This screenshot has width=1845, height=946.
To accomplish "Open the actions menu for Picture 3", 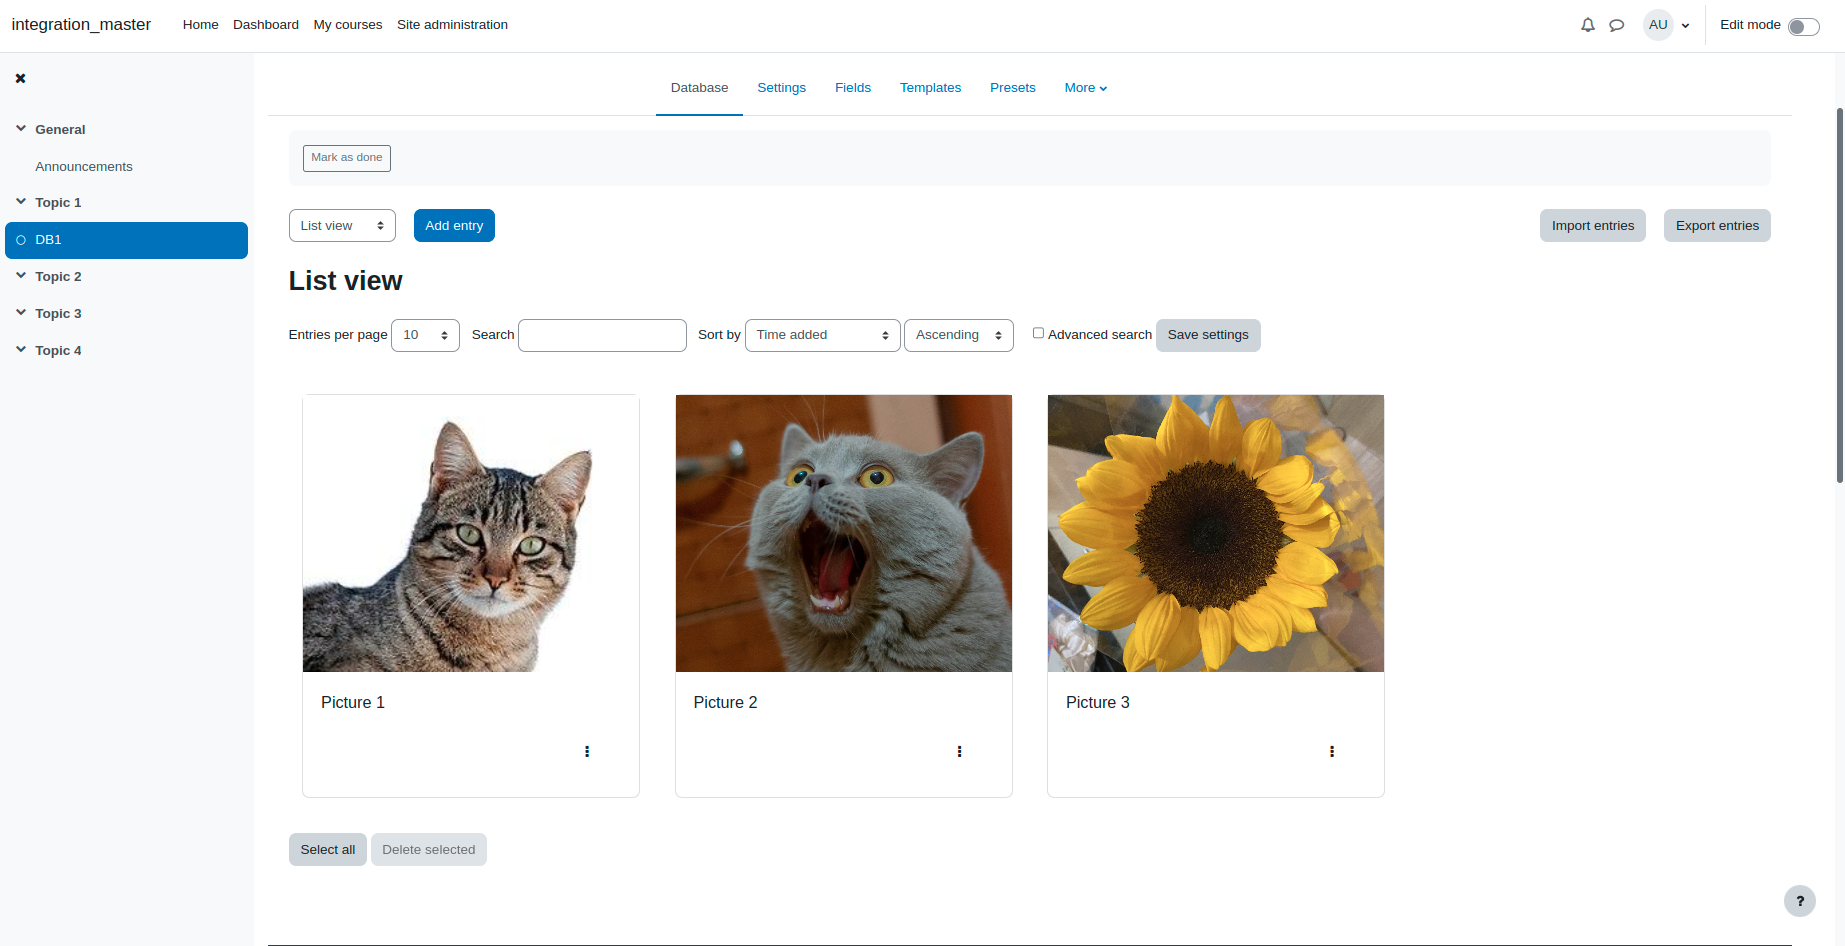I will coord(1331,751).
